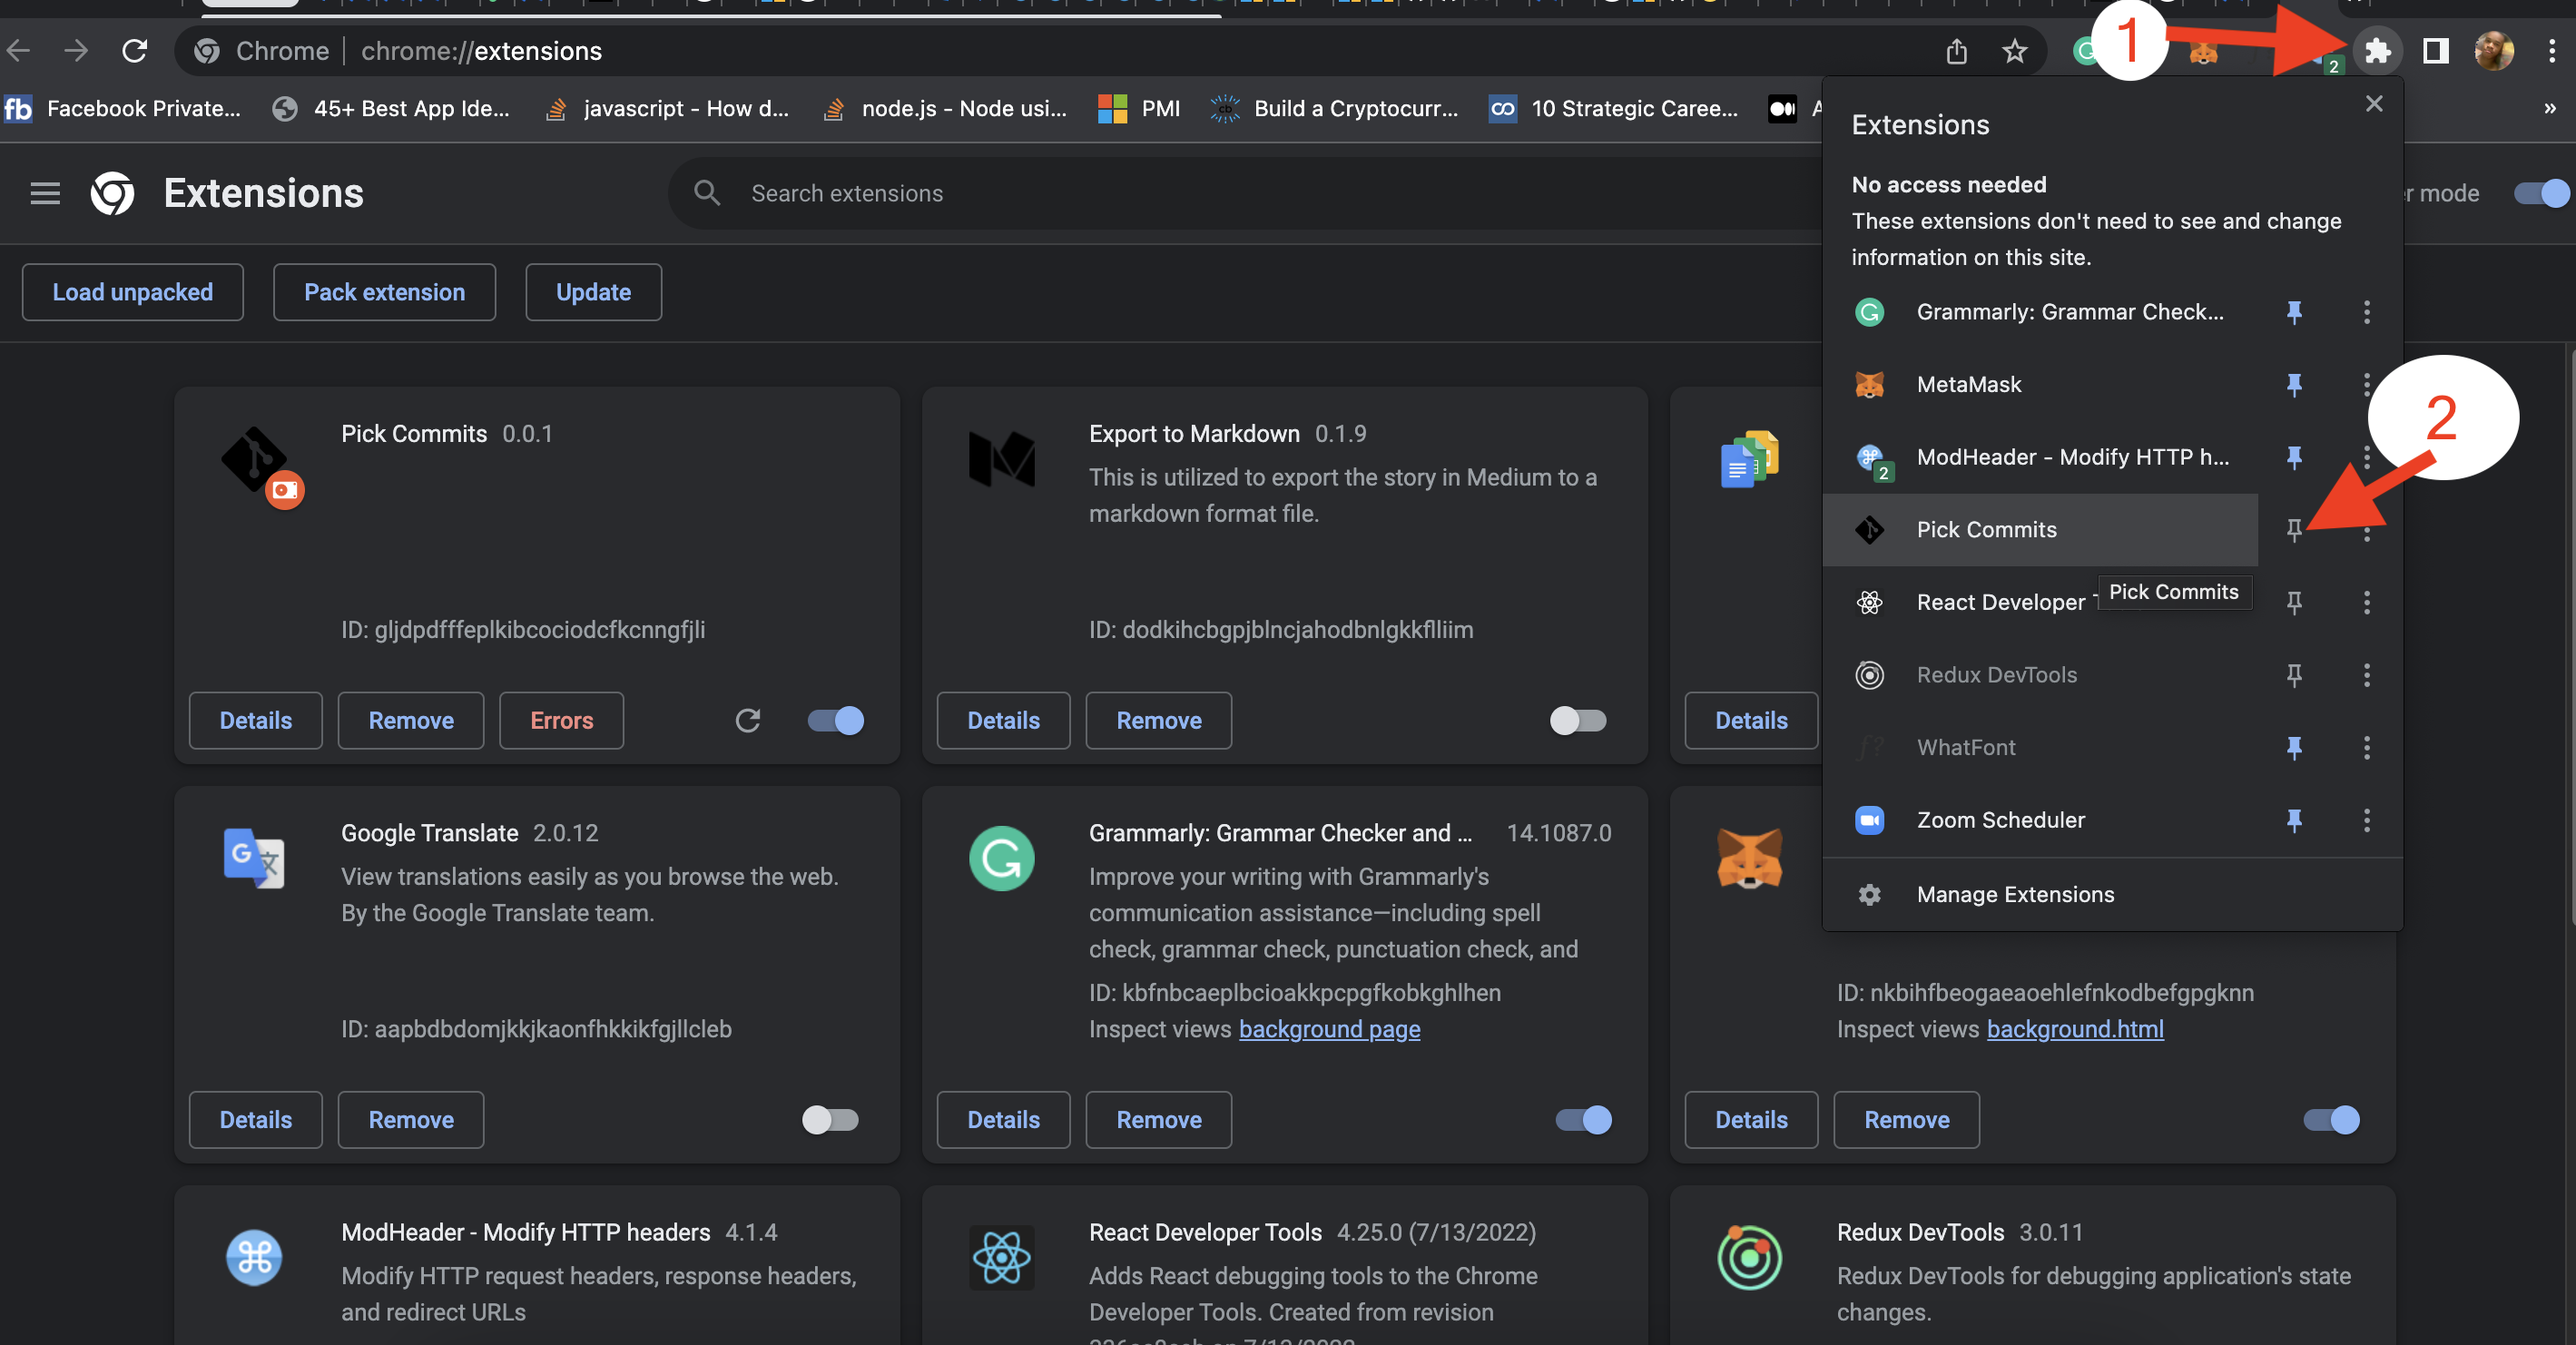Image resolution: width=2576 pixels, height=1345 pixels.
Task: Show hidden bookmarks overflow chevron
Action: [2549, 108]
